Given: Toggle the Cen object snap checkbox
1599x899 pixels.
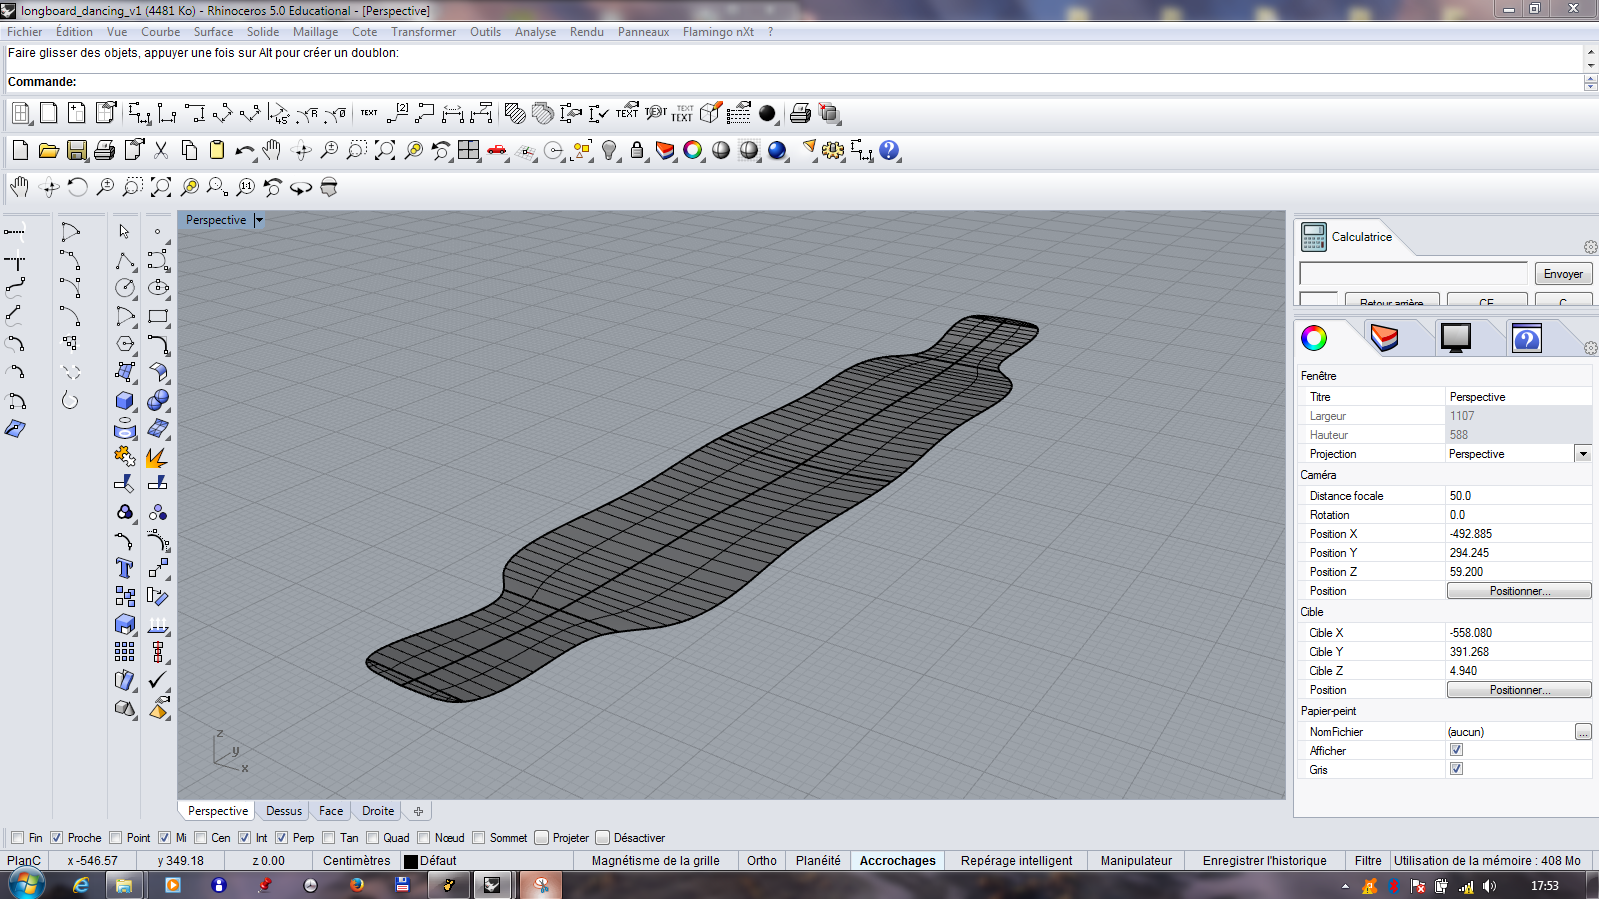Looking at the screenshot, I should [201, 838].
